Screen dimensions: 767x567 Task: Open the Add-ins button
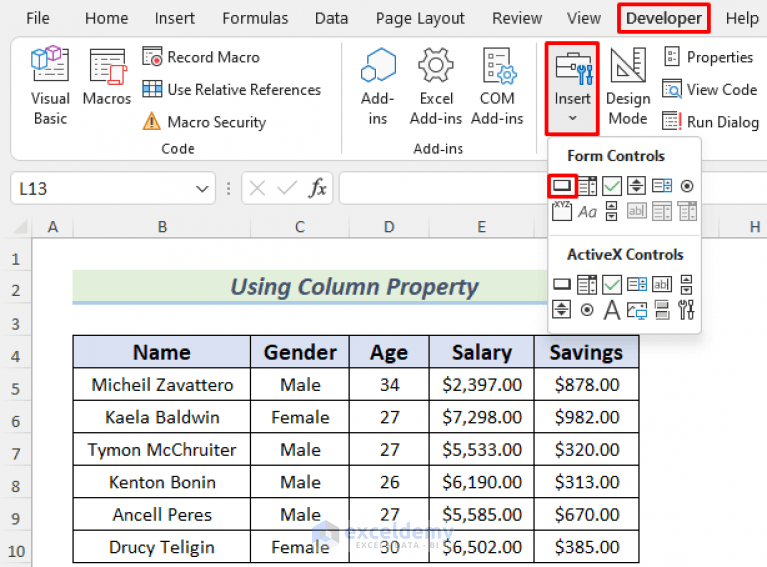click(377, 87)
